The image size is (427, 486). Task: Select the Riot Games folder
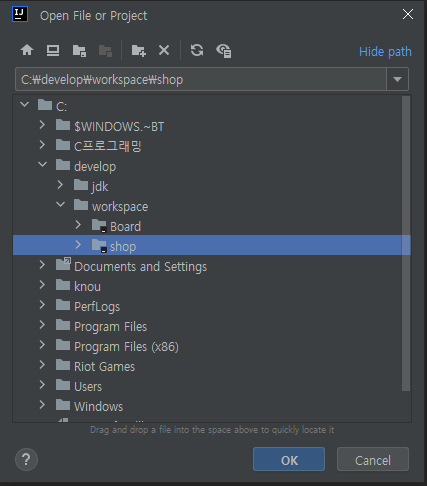click(x=104, y=367)
